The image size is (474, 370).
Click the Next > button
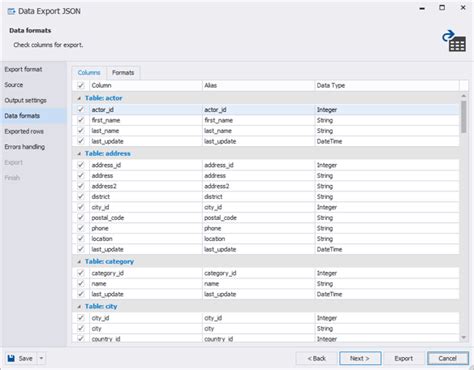click(x=360, y=358)
